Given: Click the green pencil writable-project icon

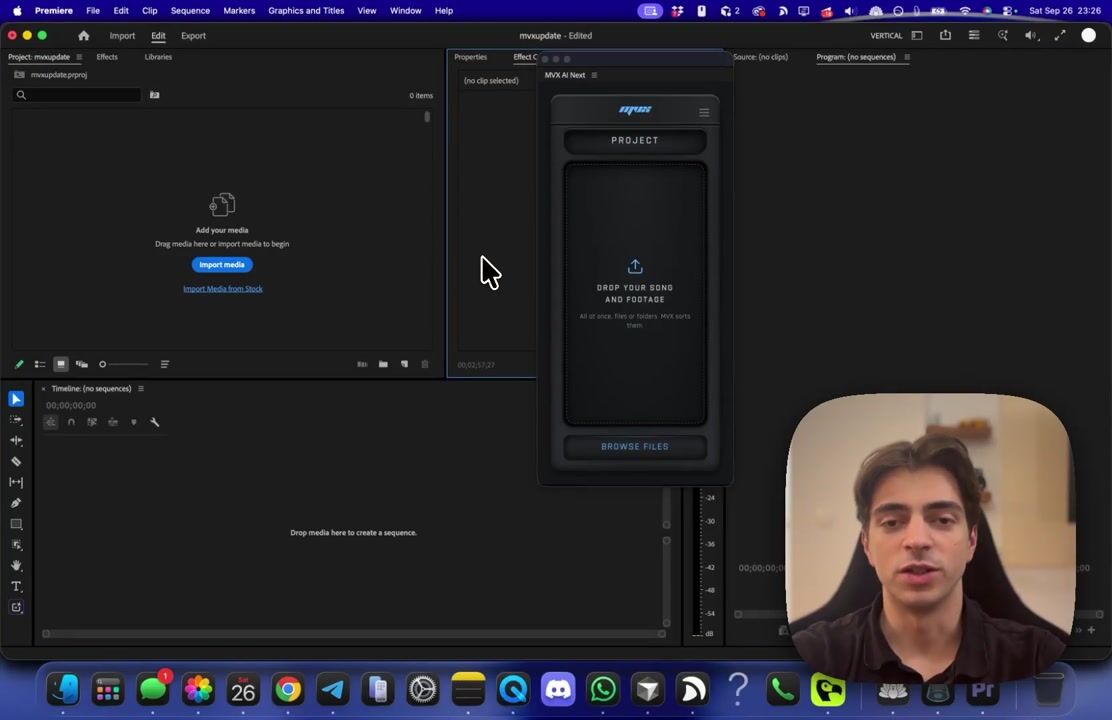Looking at the screenshot, I should click(x=19, y=364).
